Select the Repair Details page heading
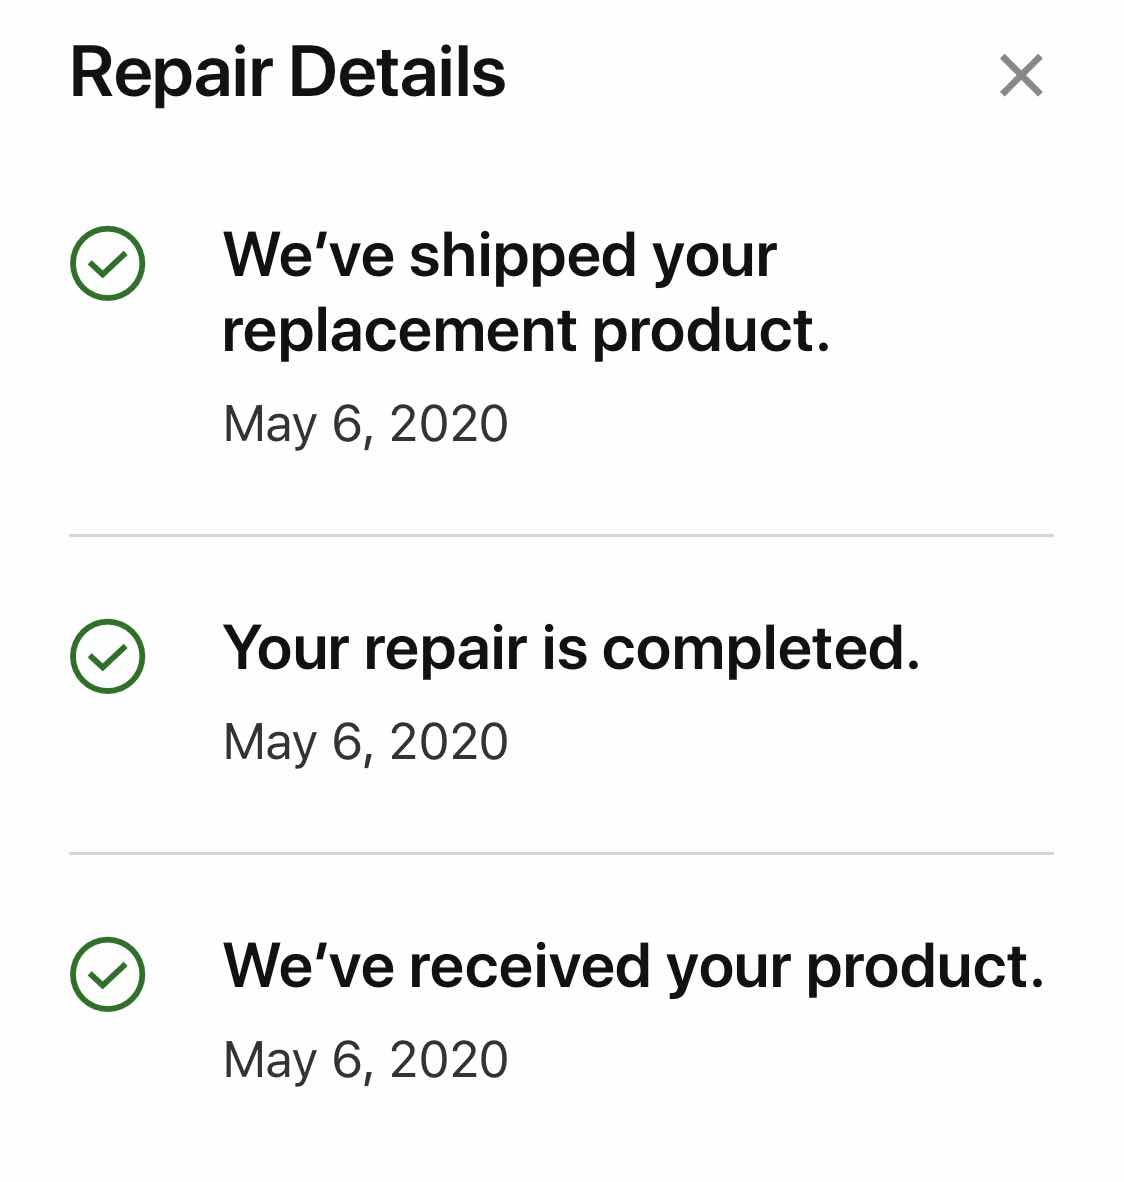The image size is (1124, 1182). [287, 73]
